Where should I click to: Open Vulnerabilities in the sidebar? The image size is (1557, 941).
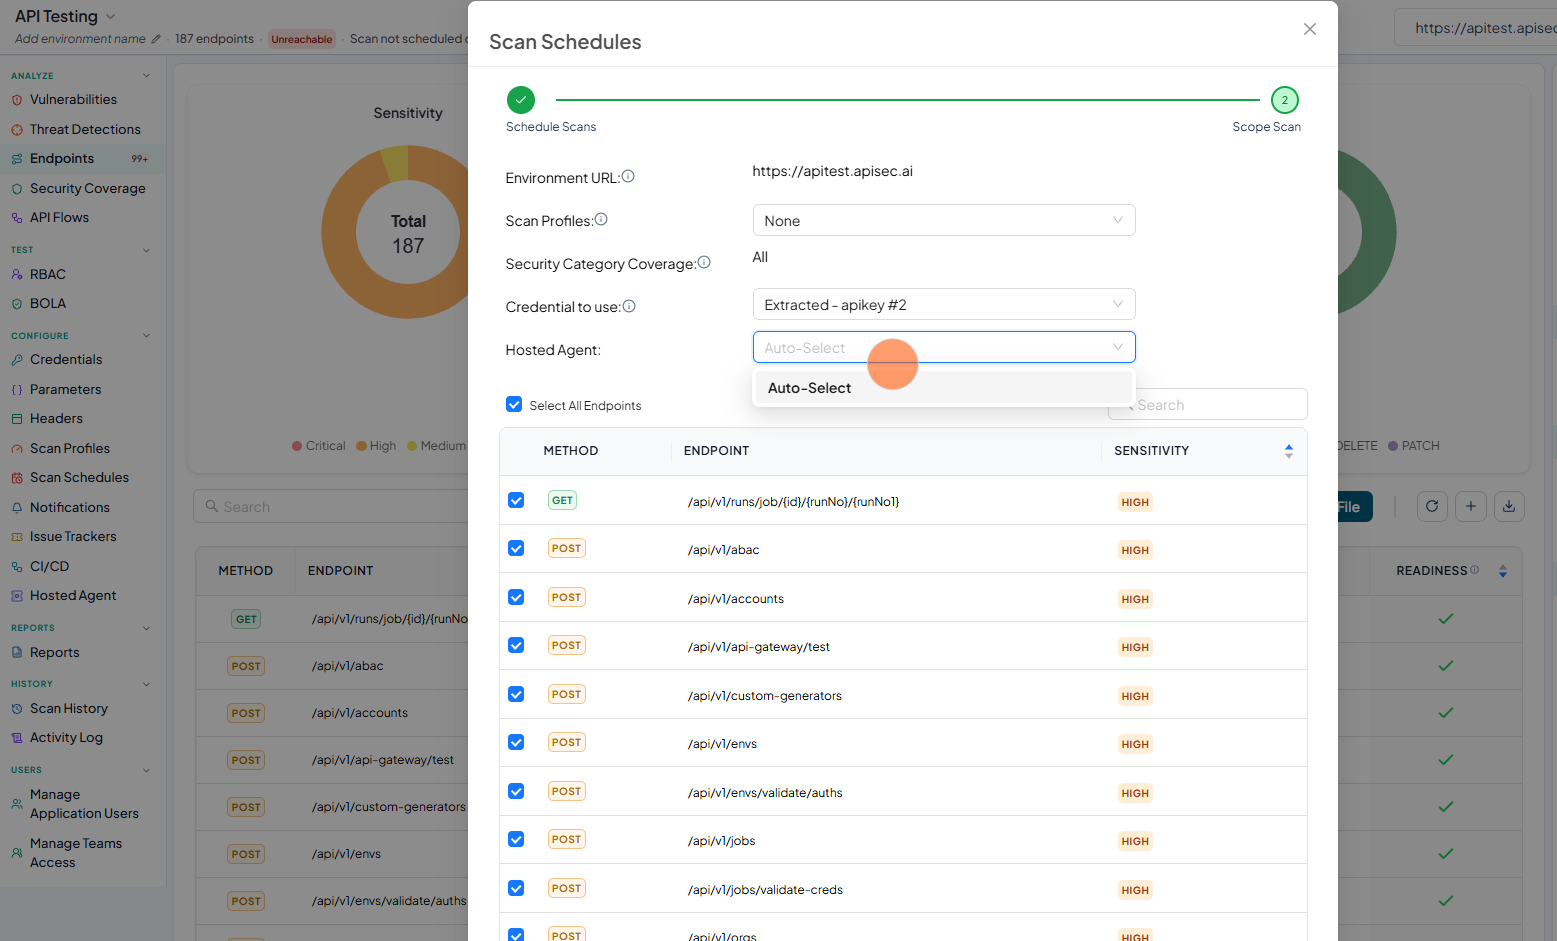tap(73, 100)
